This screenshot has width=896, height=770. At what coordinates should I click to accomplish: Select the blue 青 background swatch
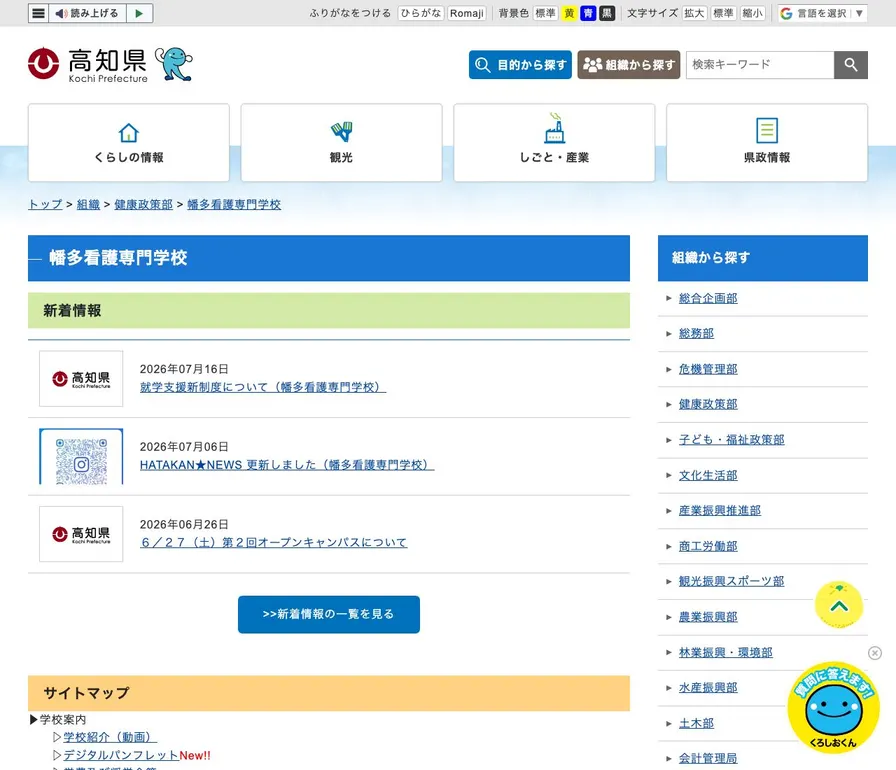point(588,13)
